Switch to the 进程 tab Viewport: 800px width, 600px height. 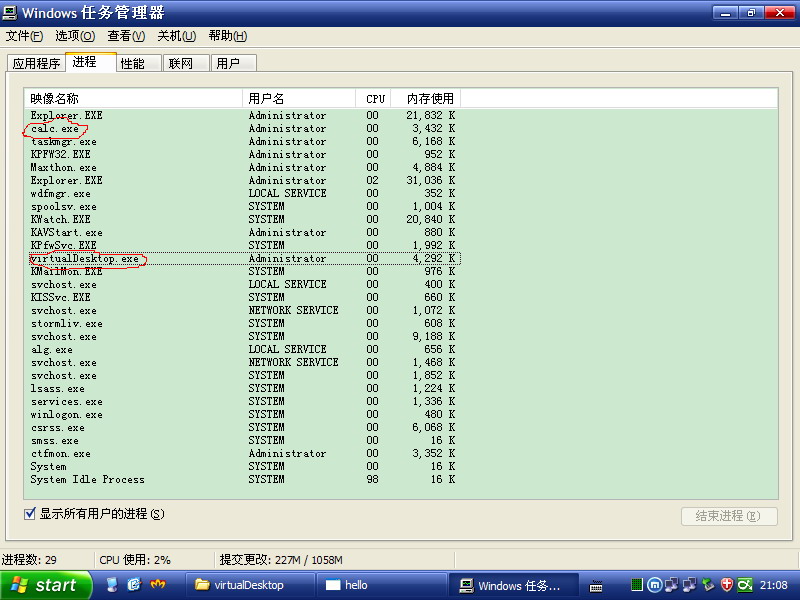point(90,62)
